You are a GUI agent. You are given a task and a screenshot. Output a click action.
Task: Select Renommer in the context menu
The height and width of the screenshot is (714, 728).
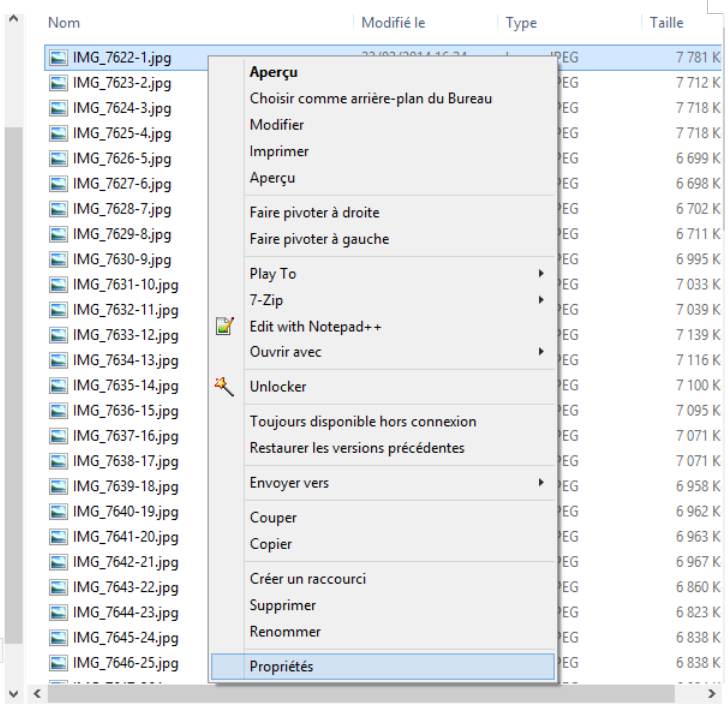[x=285, y=632]
